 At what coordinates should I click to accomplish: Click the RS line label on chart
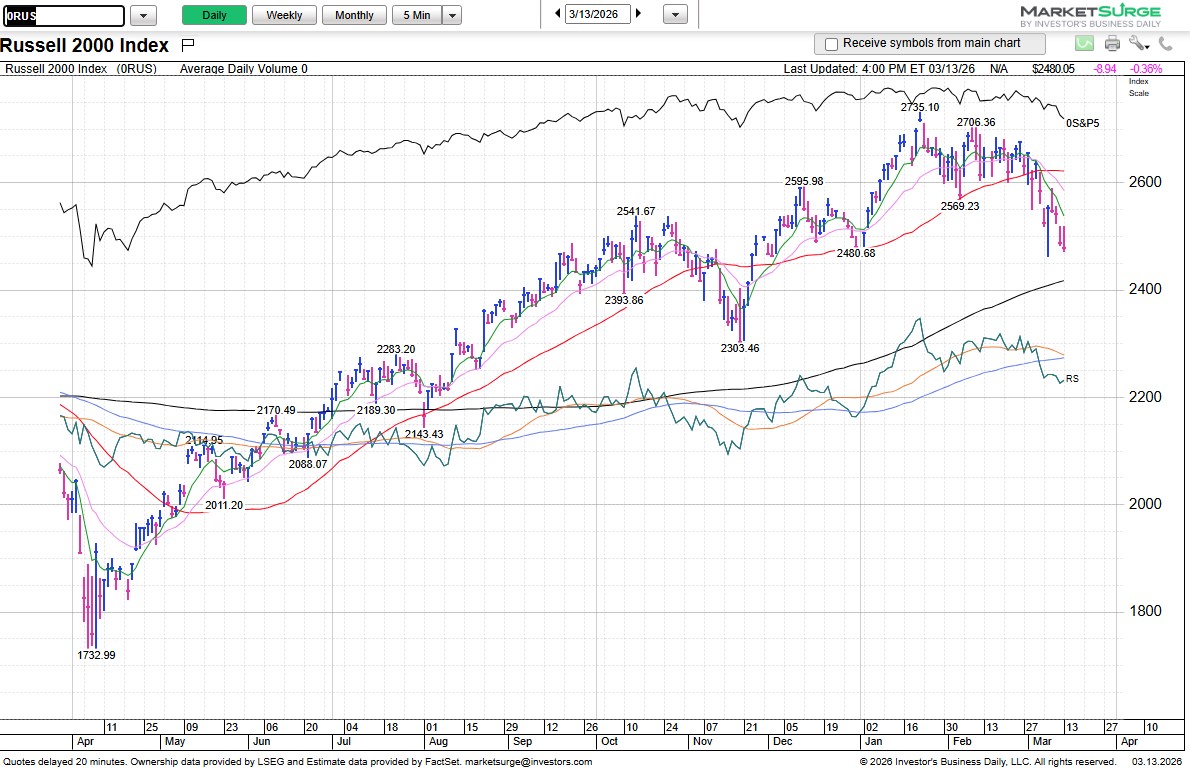pyautogui.click(x=1072, y=378)
